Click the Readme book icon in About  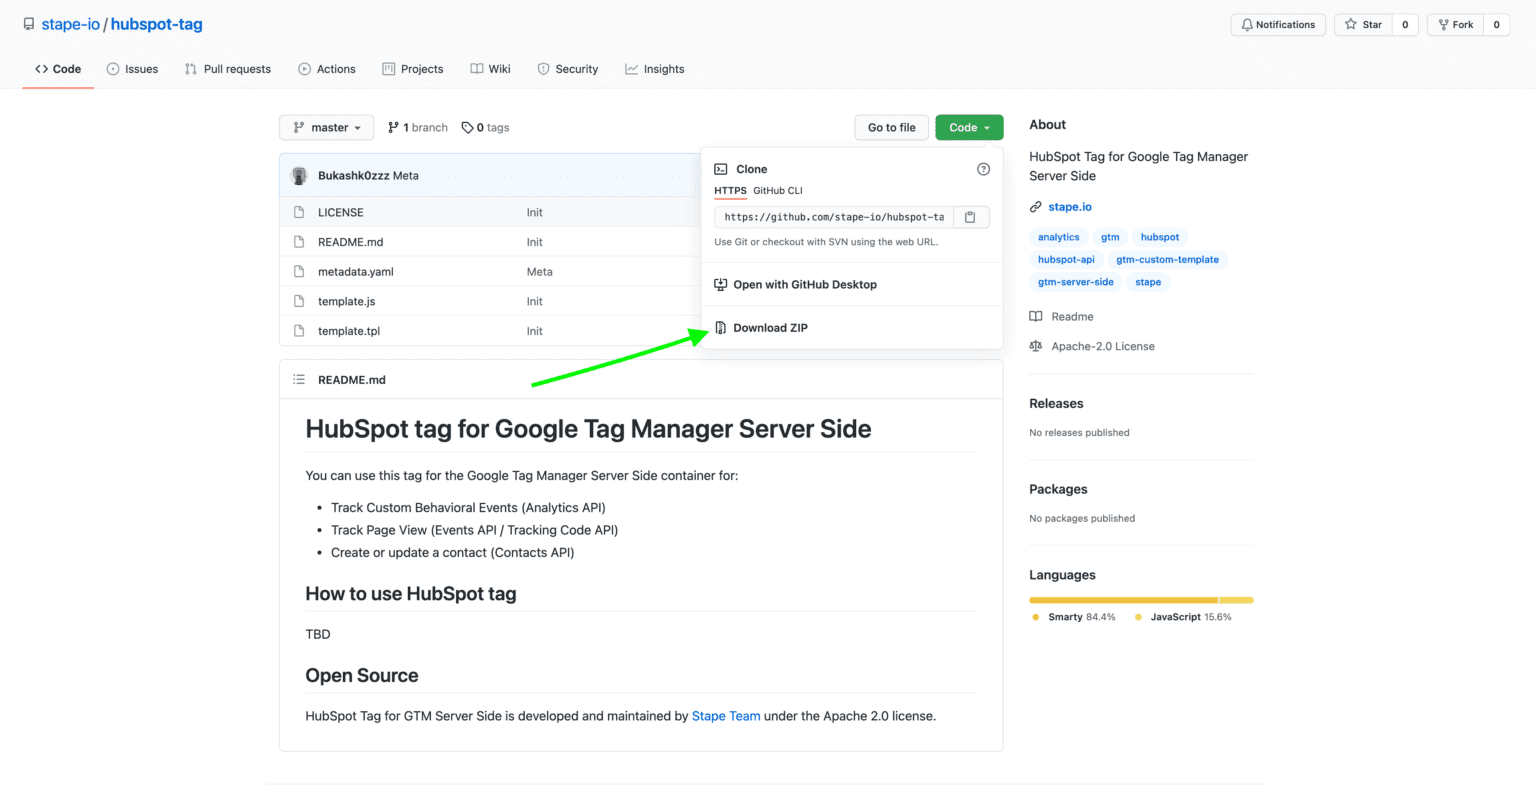[1036, 316]
